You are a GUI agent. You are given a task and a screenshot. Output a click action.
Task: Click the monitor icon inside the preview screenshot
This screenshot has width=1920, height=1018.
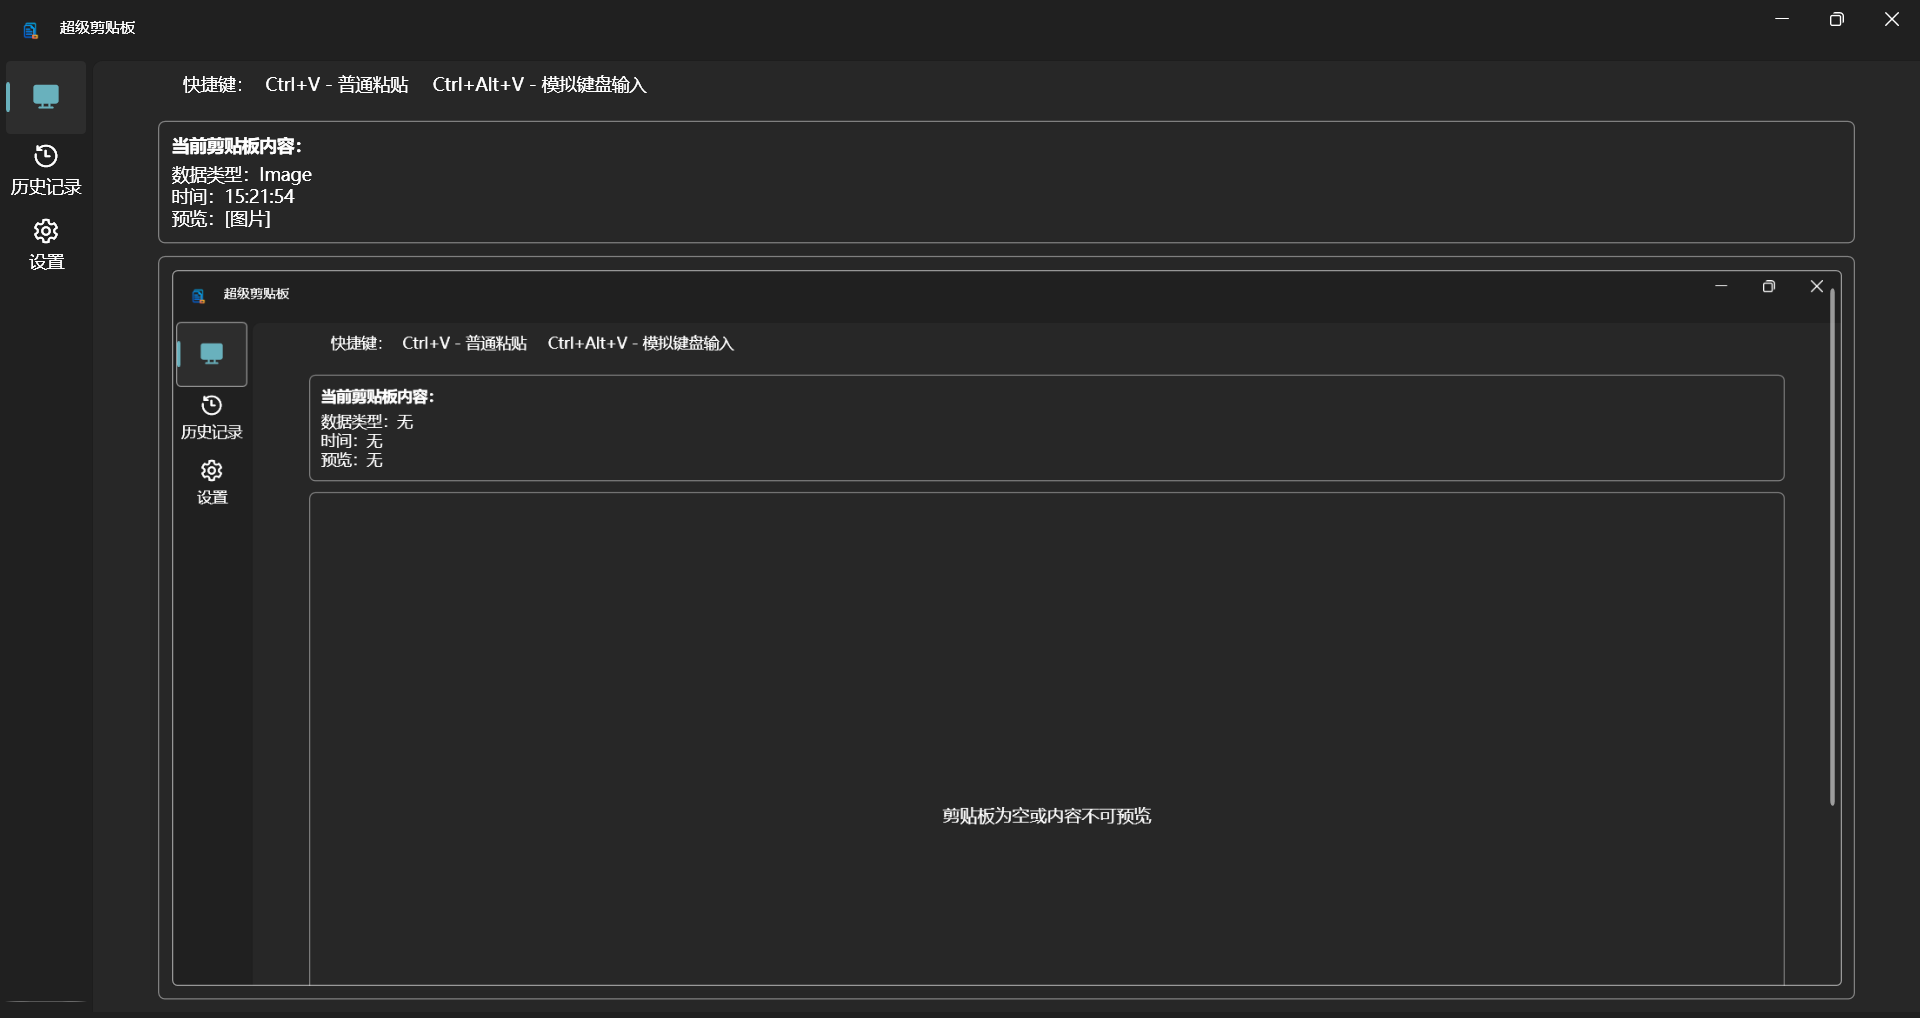(212, 354)
